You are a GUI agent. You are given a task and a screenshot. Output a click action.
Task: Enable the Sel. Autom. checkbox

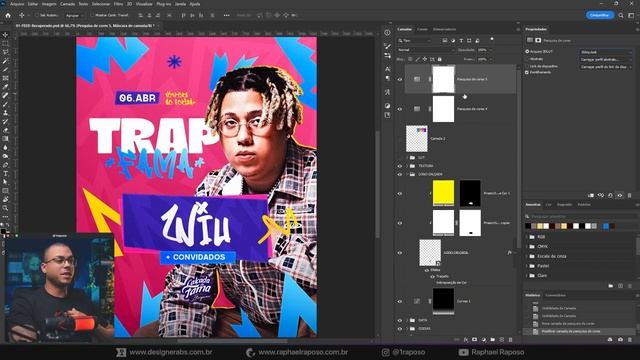pos(37,16)
